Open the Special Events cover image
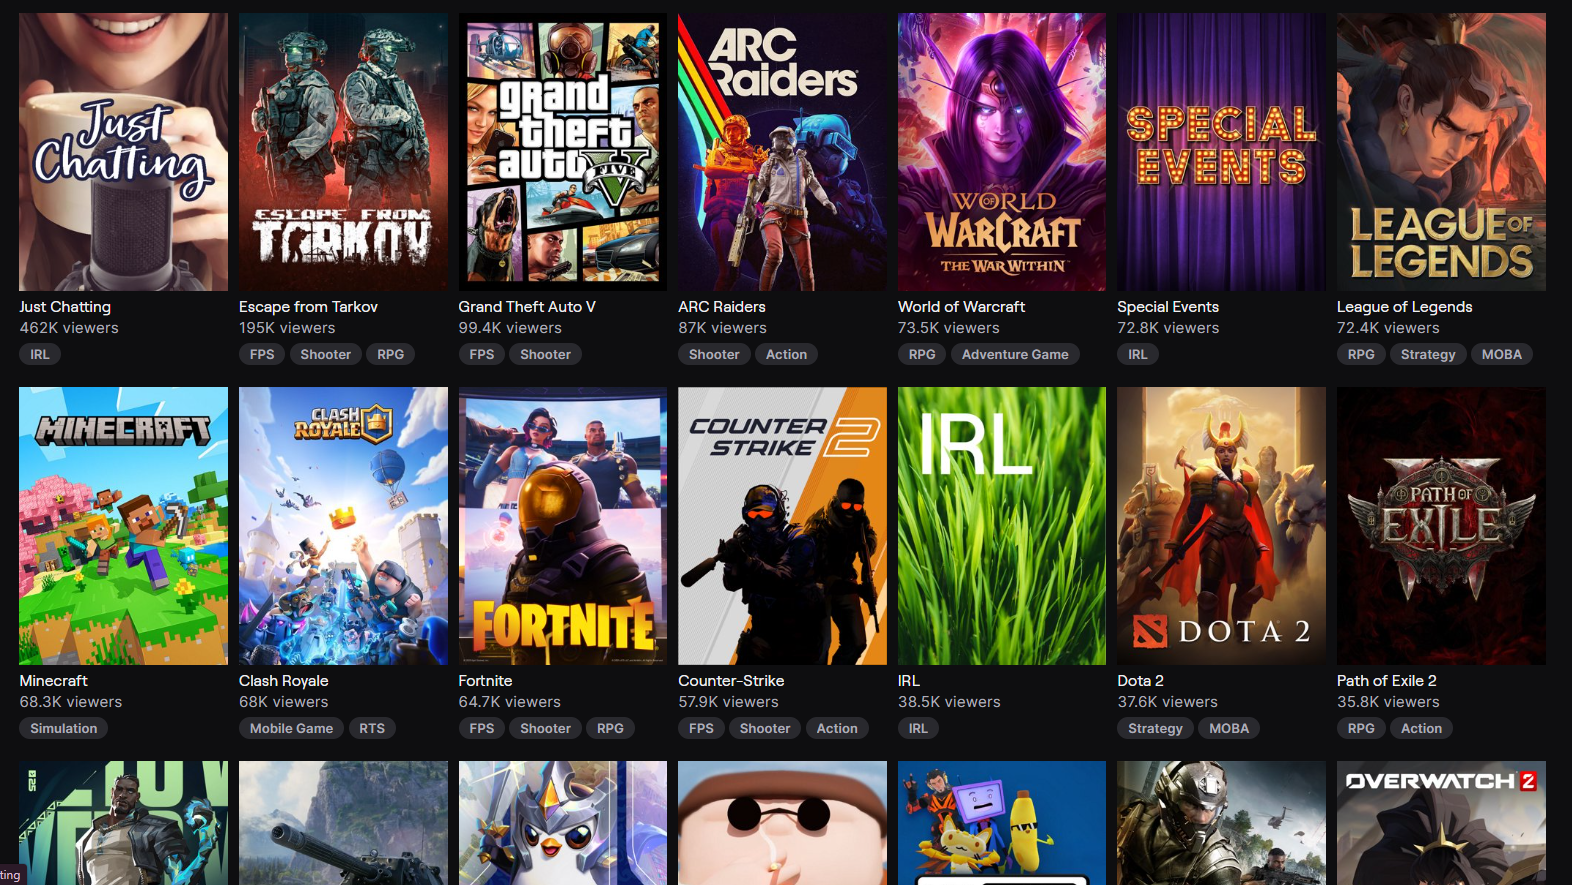The width and height of the screenshot is (1572, 885). [x=1221, y=152]
